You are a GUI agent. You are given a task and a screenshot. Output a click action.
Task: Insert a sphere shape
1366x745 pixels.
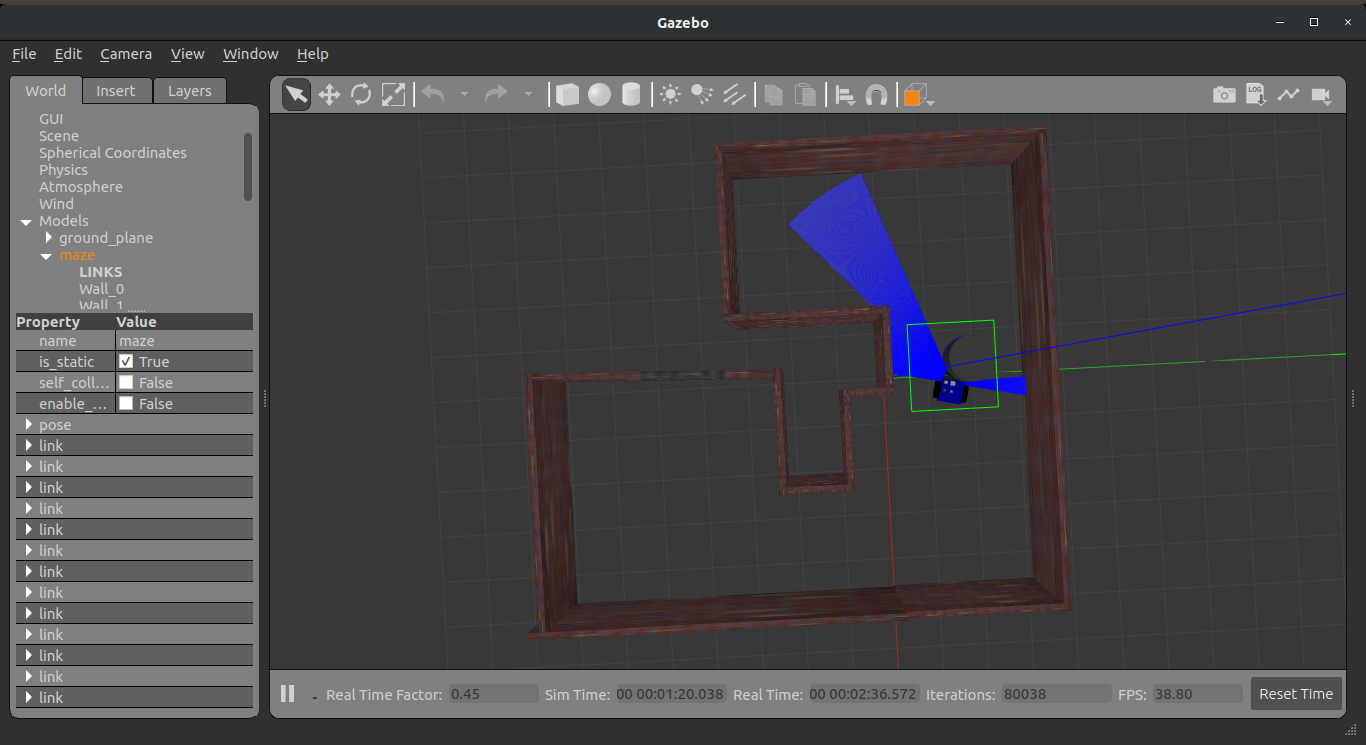[x=599, y=95]
